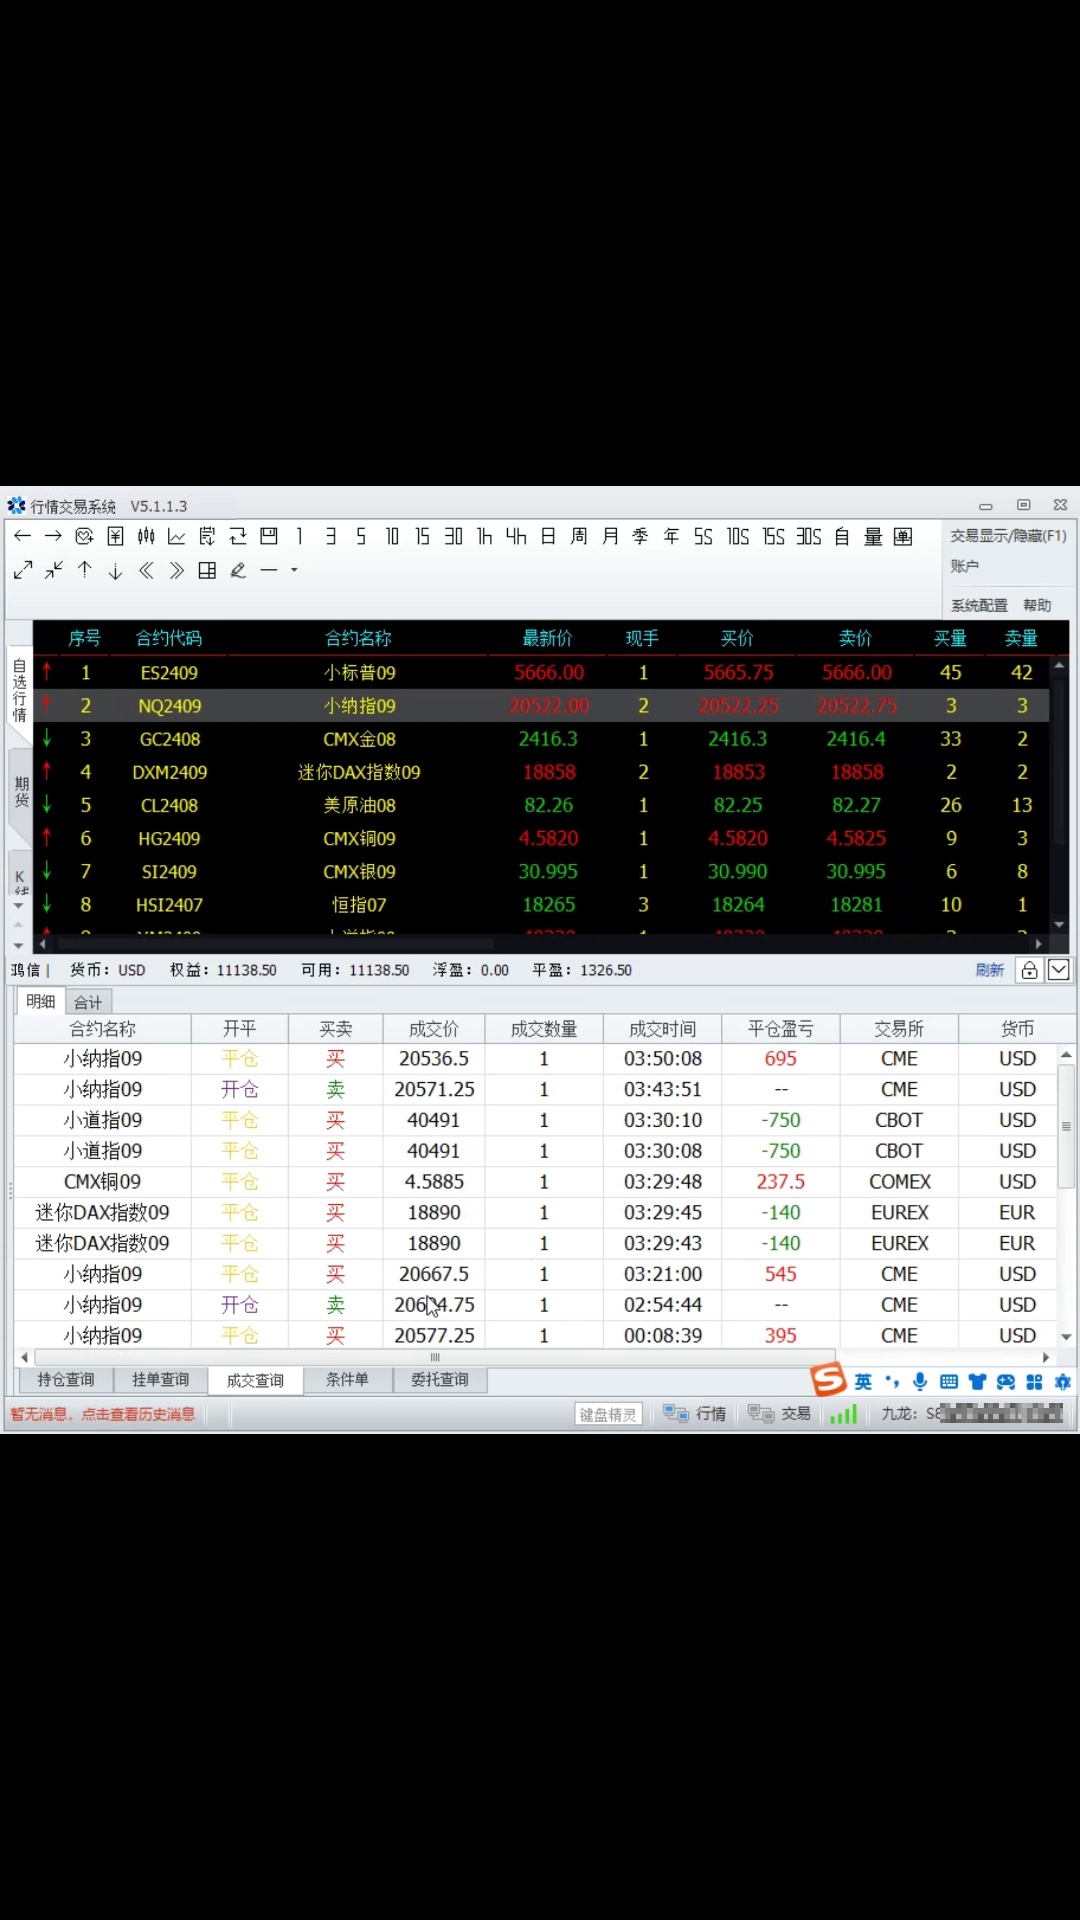Select the 1h chart period

(x=484, y=536)
